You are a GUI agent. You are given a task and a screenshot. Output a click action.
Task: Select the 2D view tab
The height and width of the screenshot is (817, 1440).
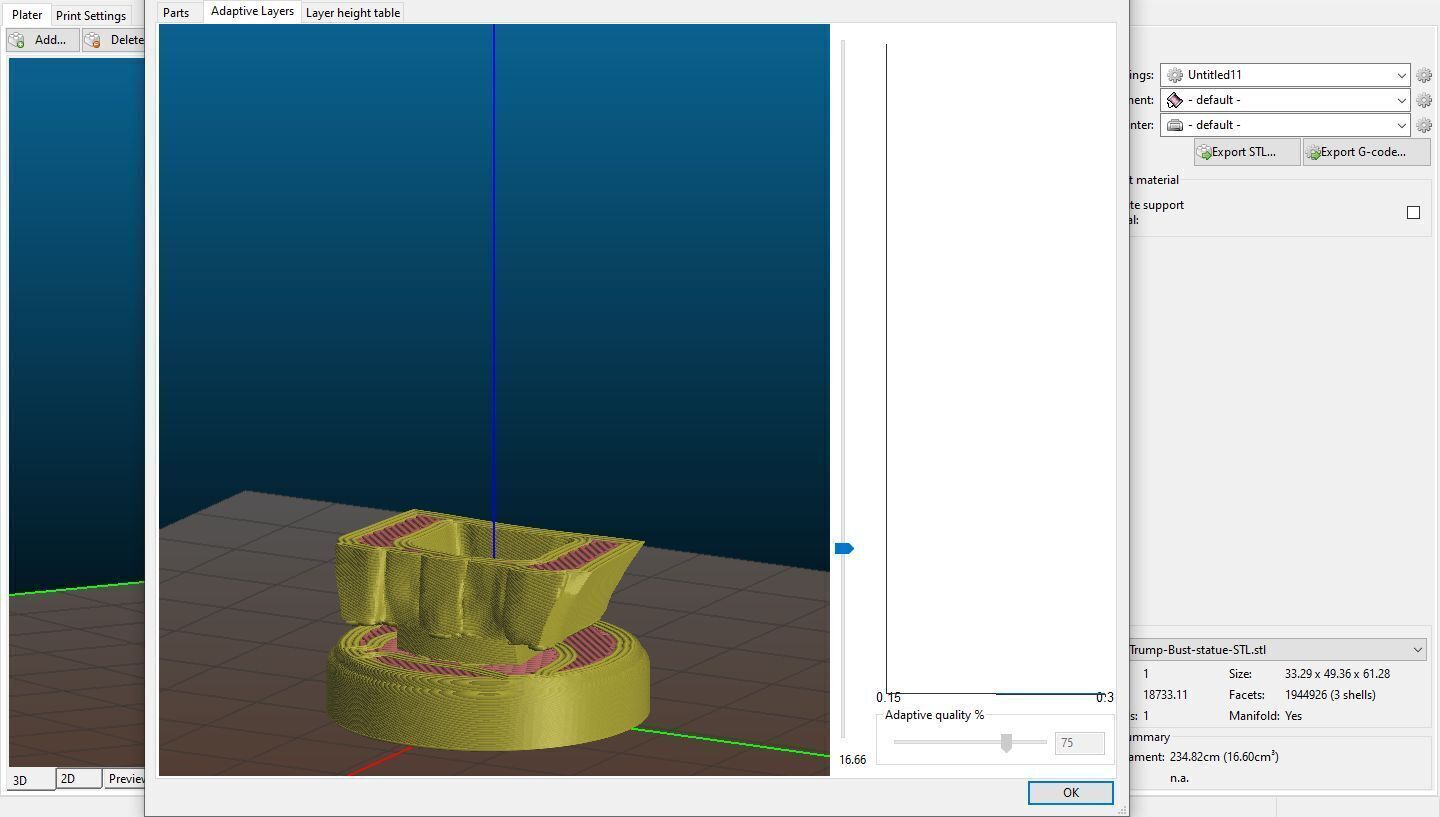[79, 779]
